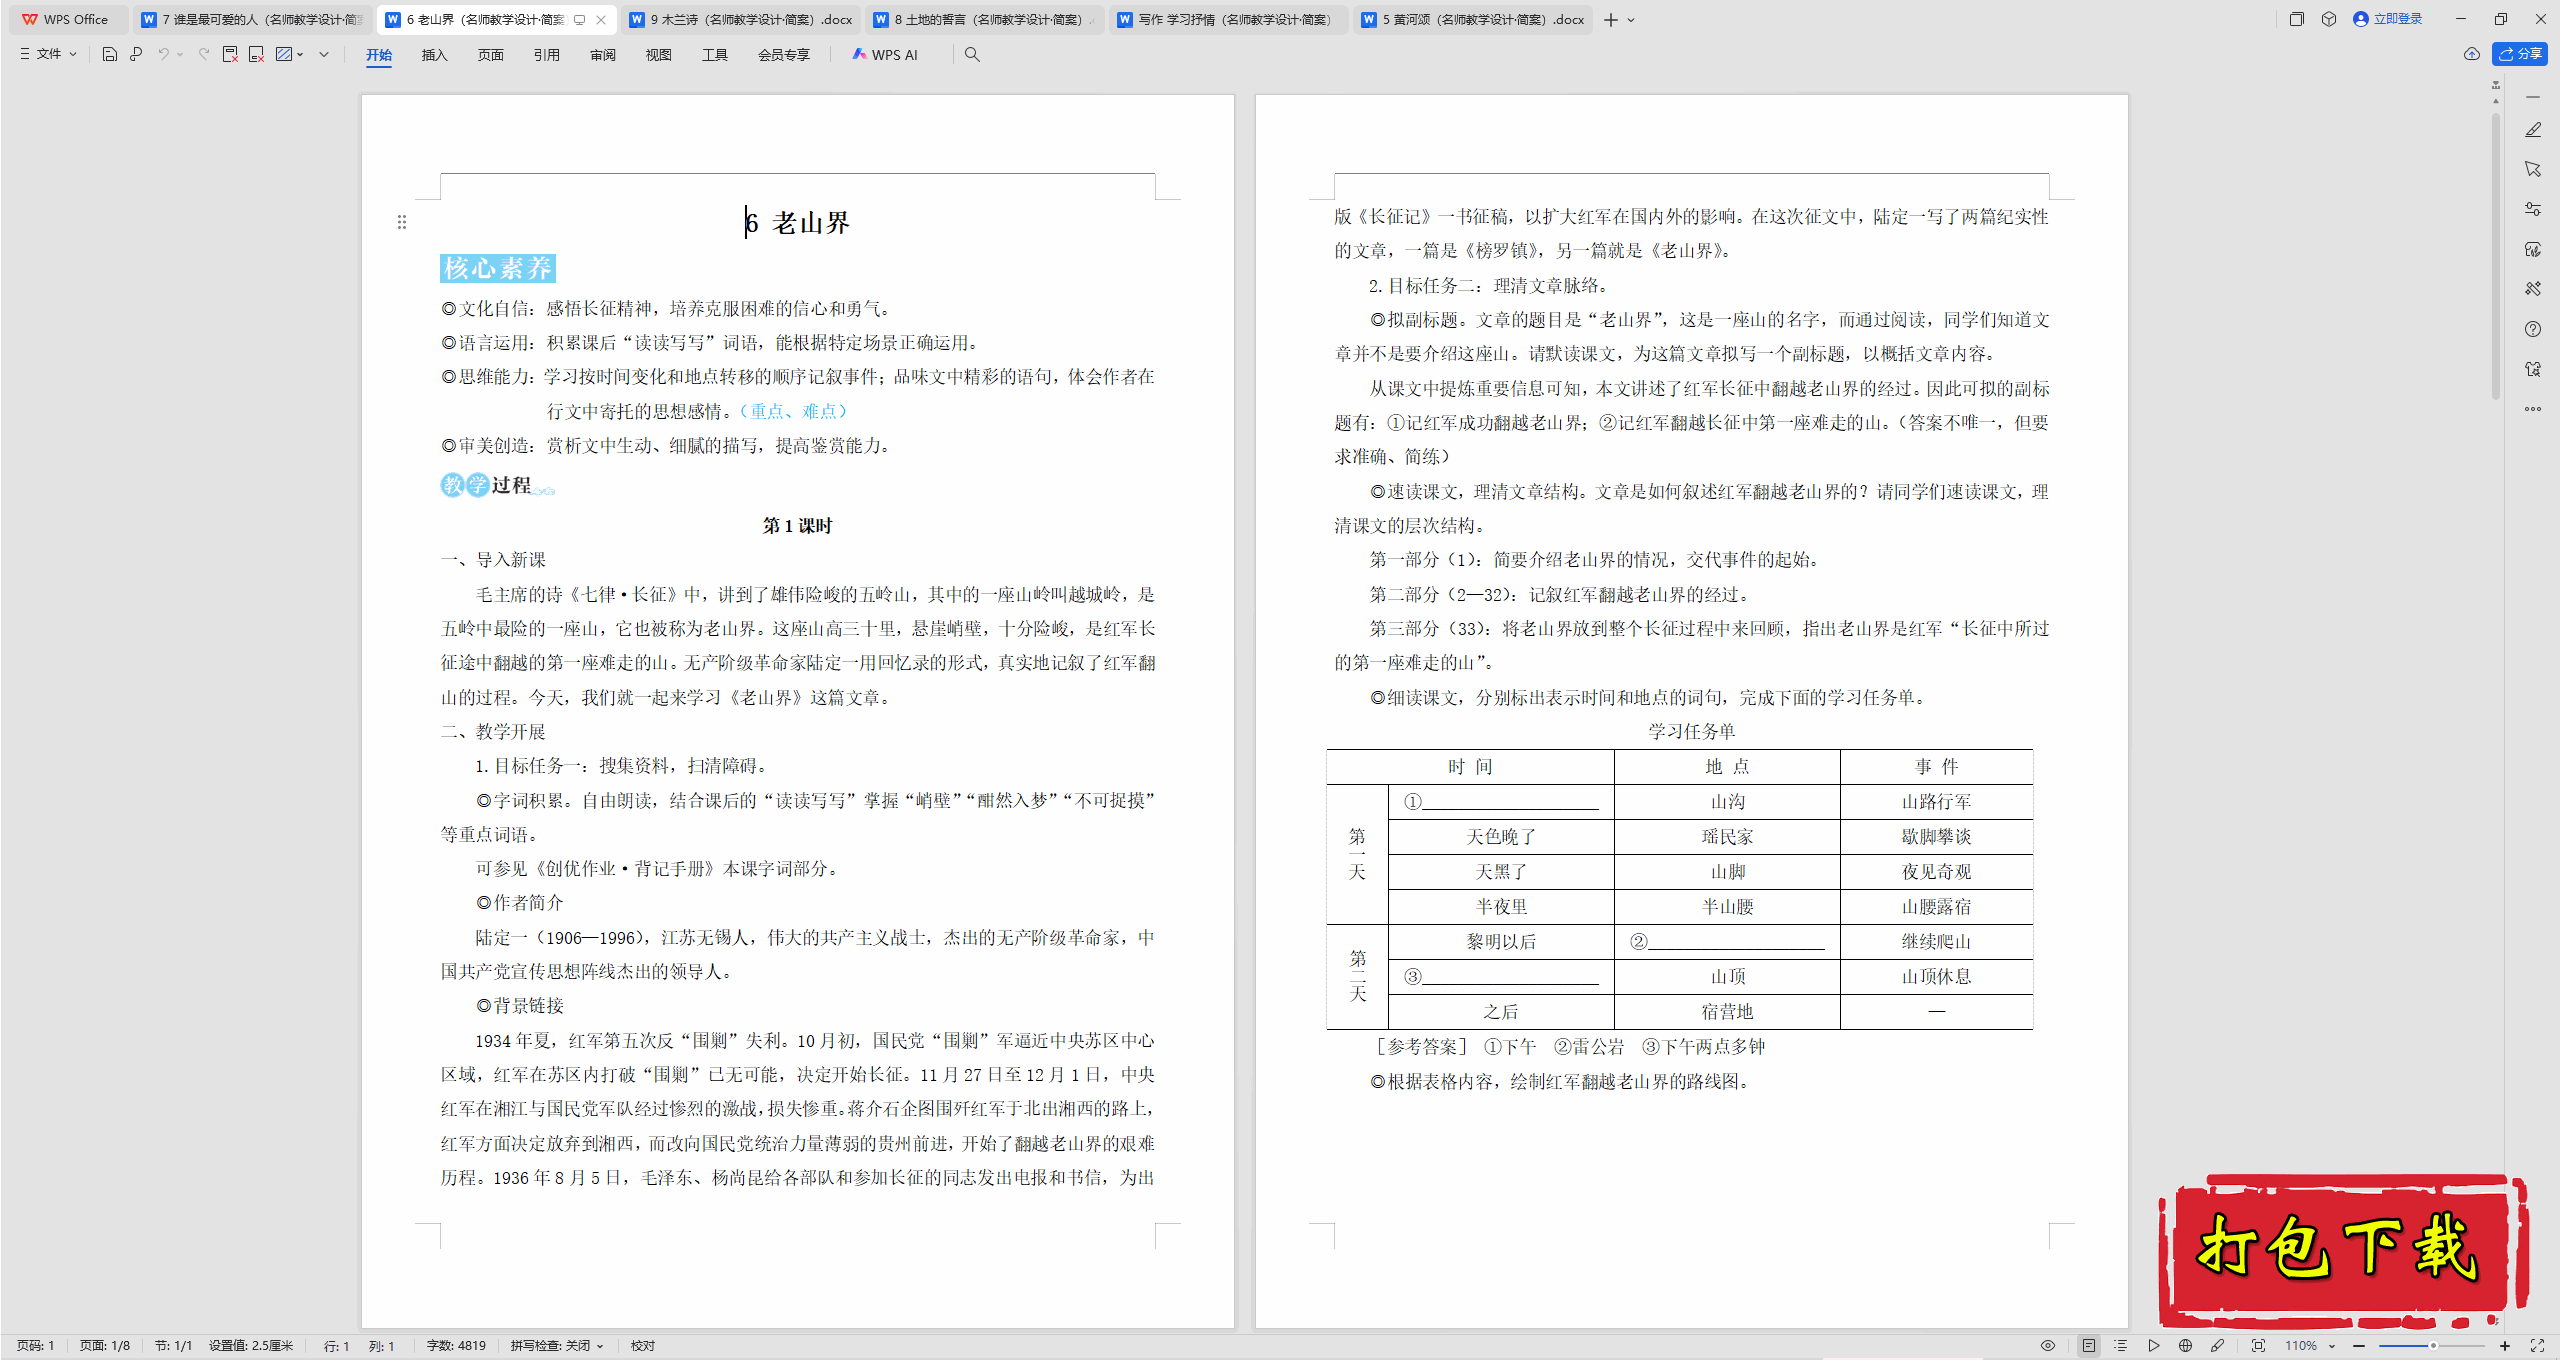Expand the striped icon dropdown arrow
The image size is (2560, 1360).
coord(300,55)
